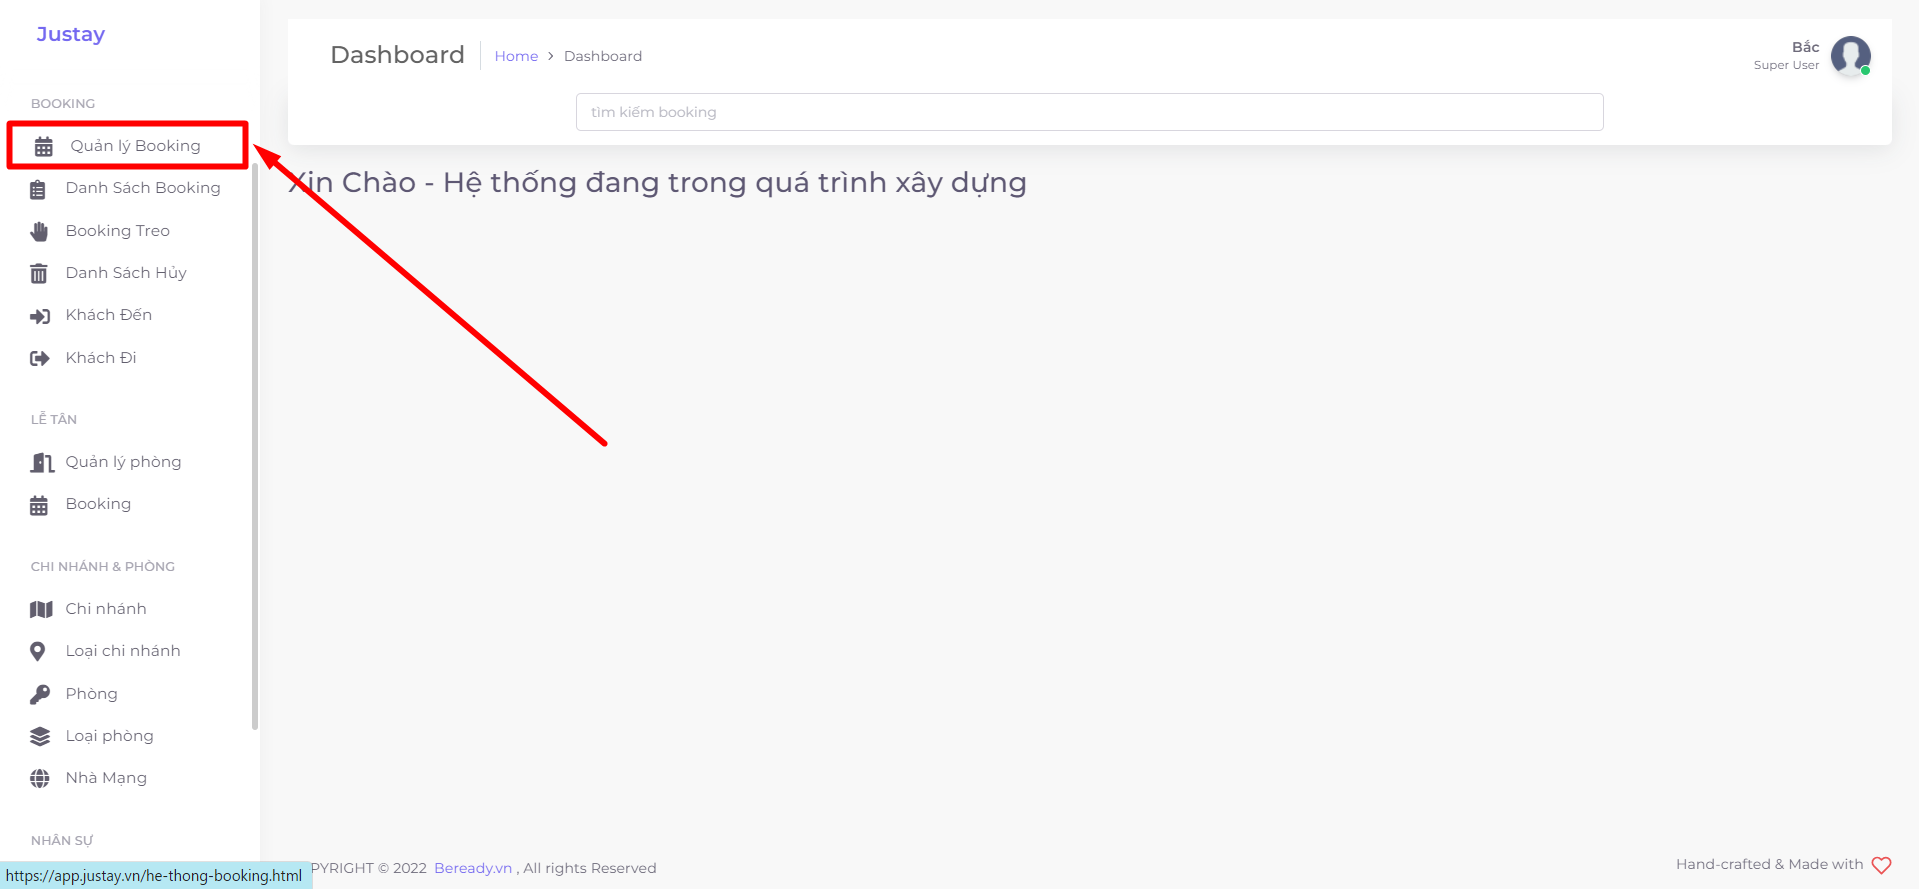The image size is (1919, 889).
Task: Click the layers icon for Loại phòng
Action: 40,737
